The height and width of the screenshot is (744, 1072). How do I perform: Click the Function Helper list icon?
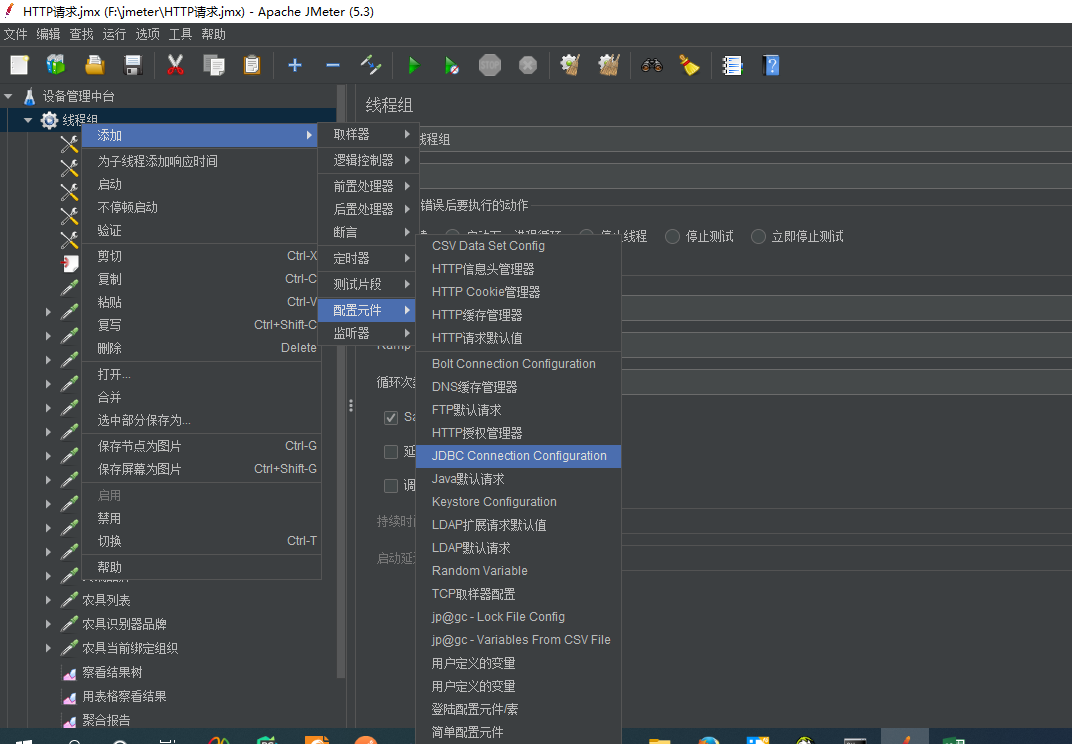pyautogui.click(x=732, y=66)
